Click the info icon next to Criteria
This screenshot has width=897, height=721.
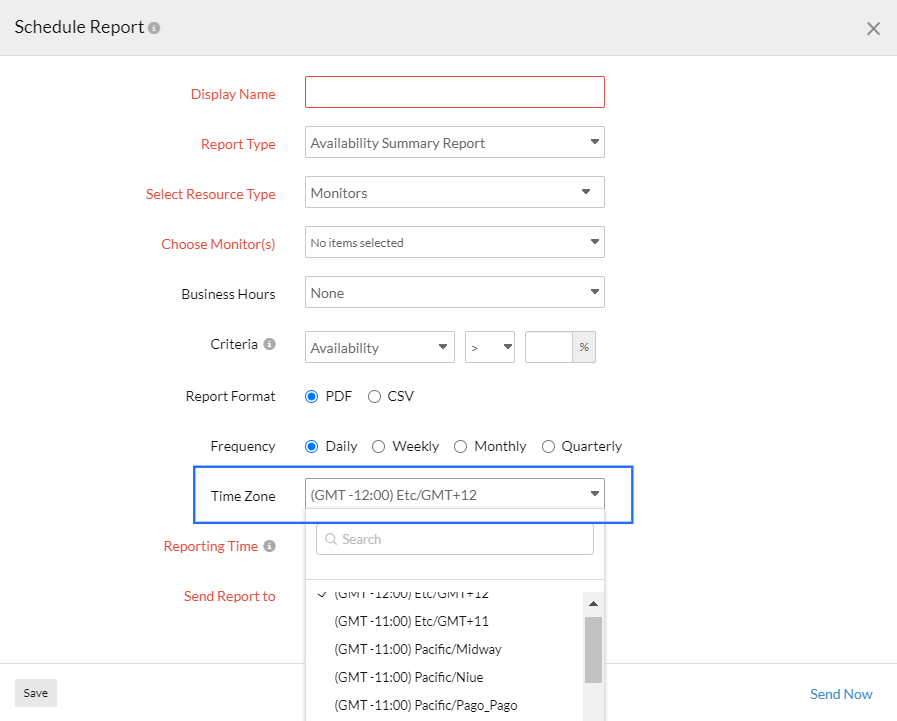[x=268, y=344]
